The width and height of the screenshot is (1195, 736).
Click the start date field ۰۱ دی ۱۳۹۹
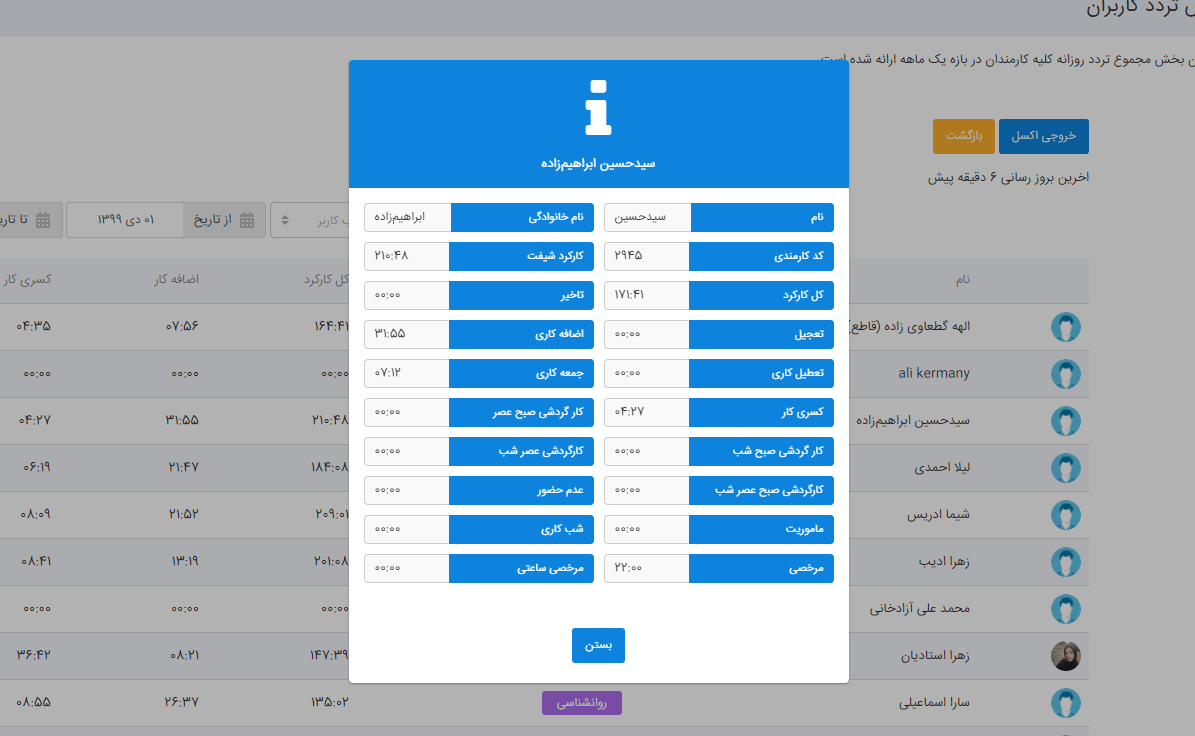click(125, 220)
